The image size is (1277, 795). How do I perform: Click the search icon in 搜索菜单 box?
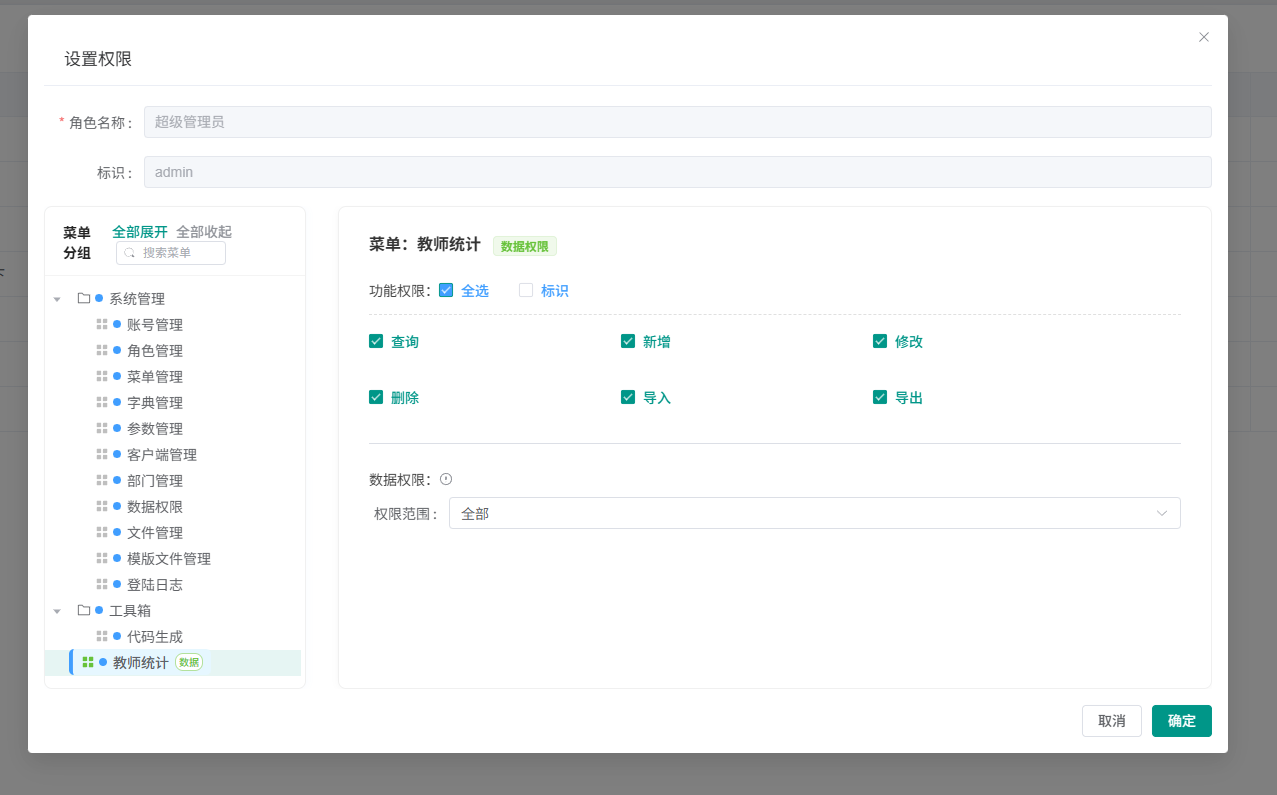[130, 253]
